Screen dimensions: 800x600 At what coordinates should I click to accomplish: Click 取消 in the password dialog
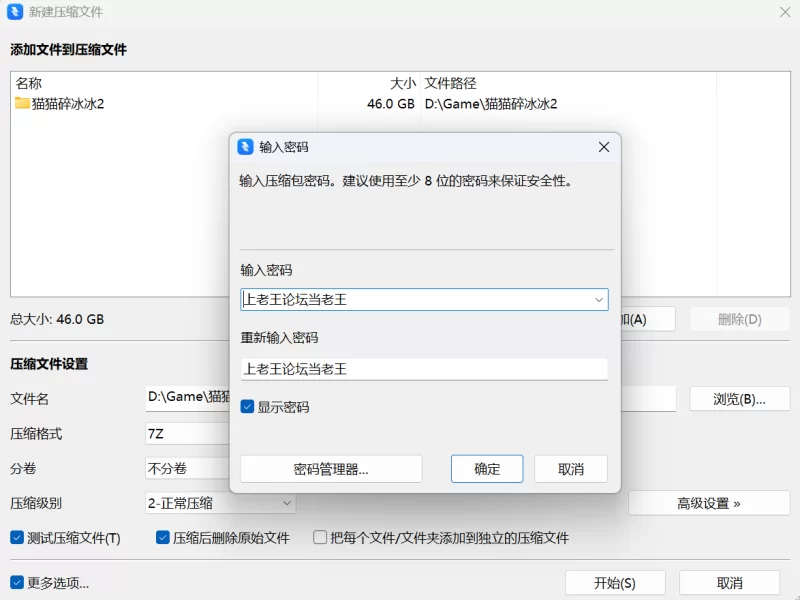click(x=571, y=469)
